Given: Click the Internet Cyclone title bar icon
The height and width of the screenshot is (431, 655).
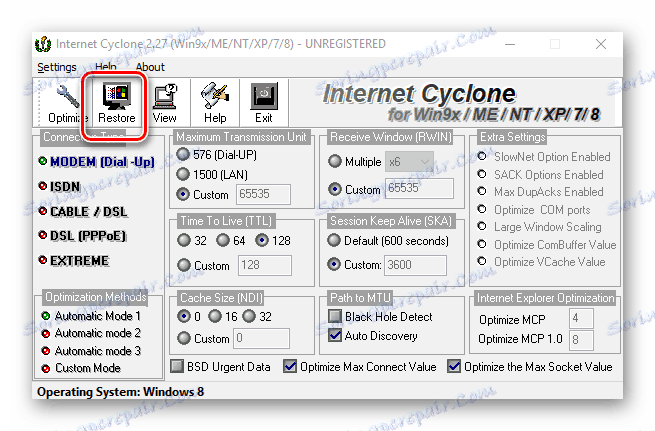Looking at the screenshot, I should click(43, 44).
